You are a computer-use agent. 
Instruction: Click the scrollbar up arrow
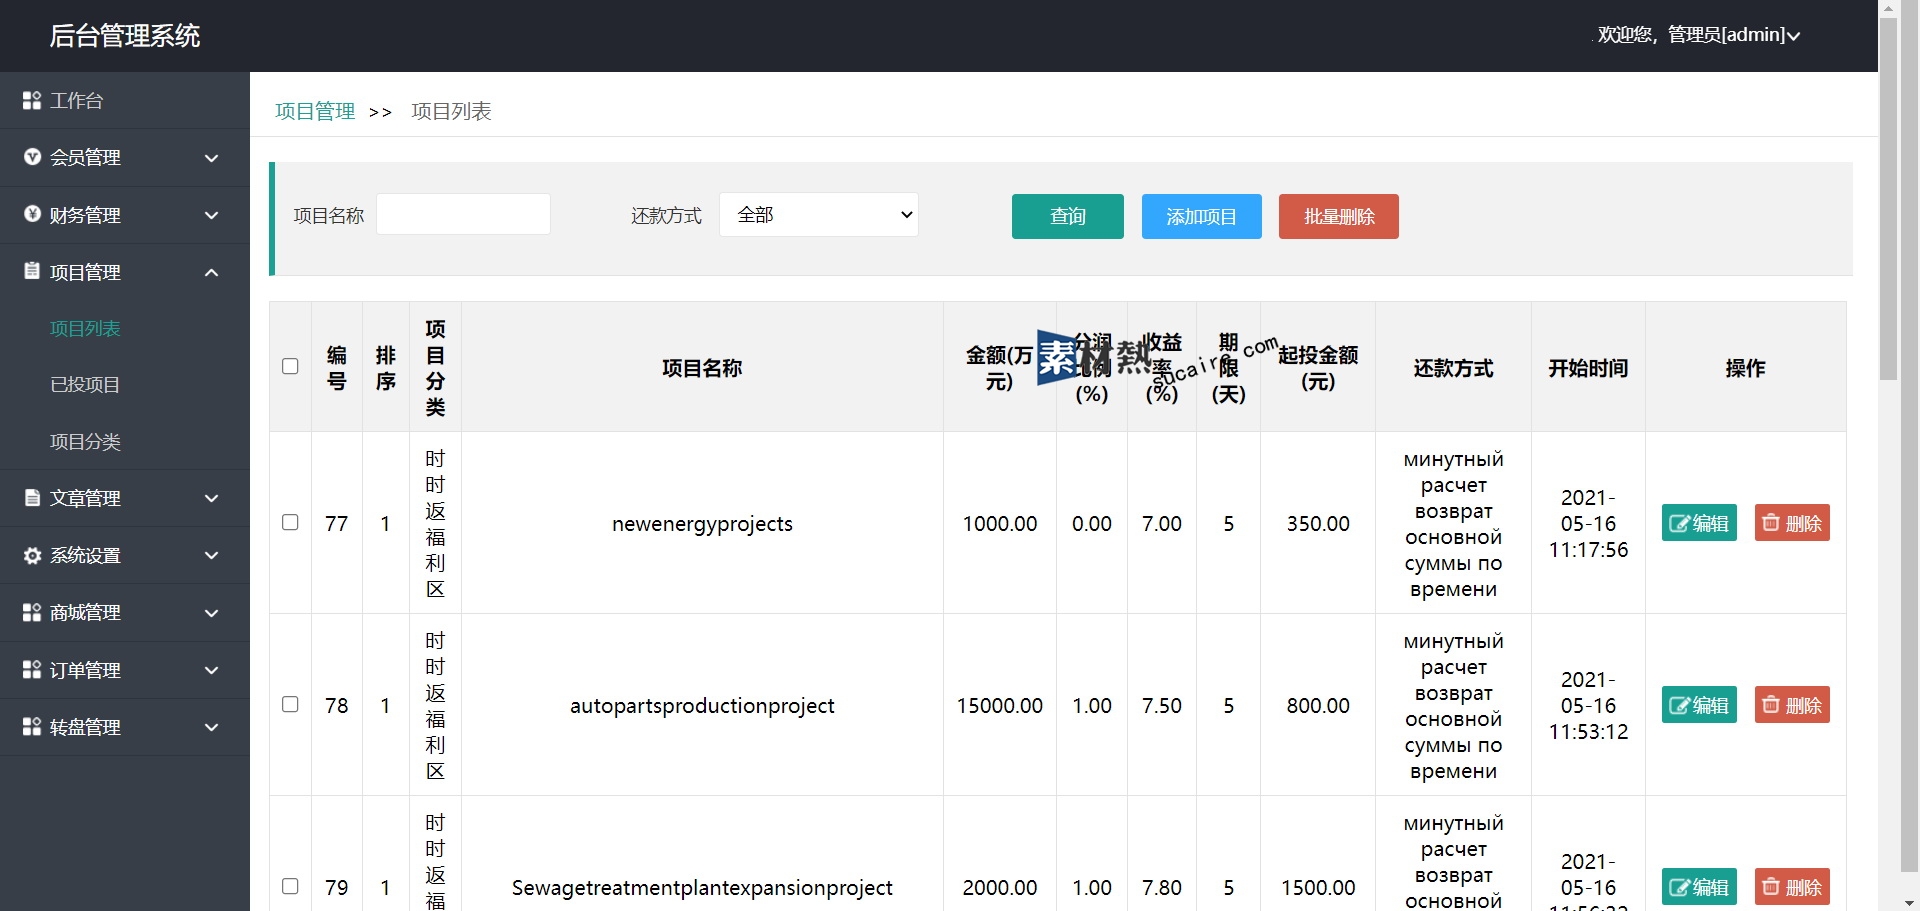[x=1888, y=8]
